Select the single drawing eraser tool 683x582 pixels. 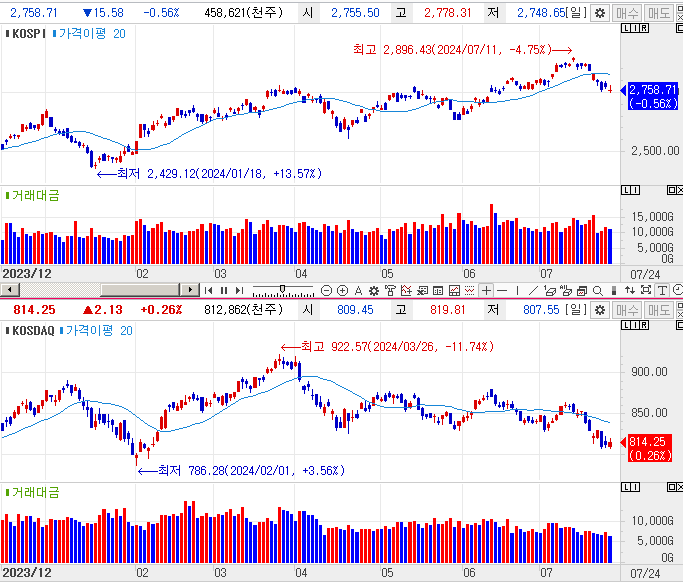pyautogui.click(x=550, y=291)
